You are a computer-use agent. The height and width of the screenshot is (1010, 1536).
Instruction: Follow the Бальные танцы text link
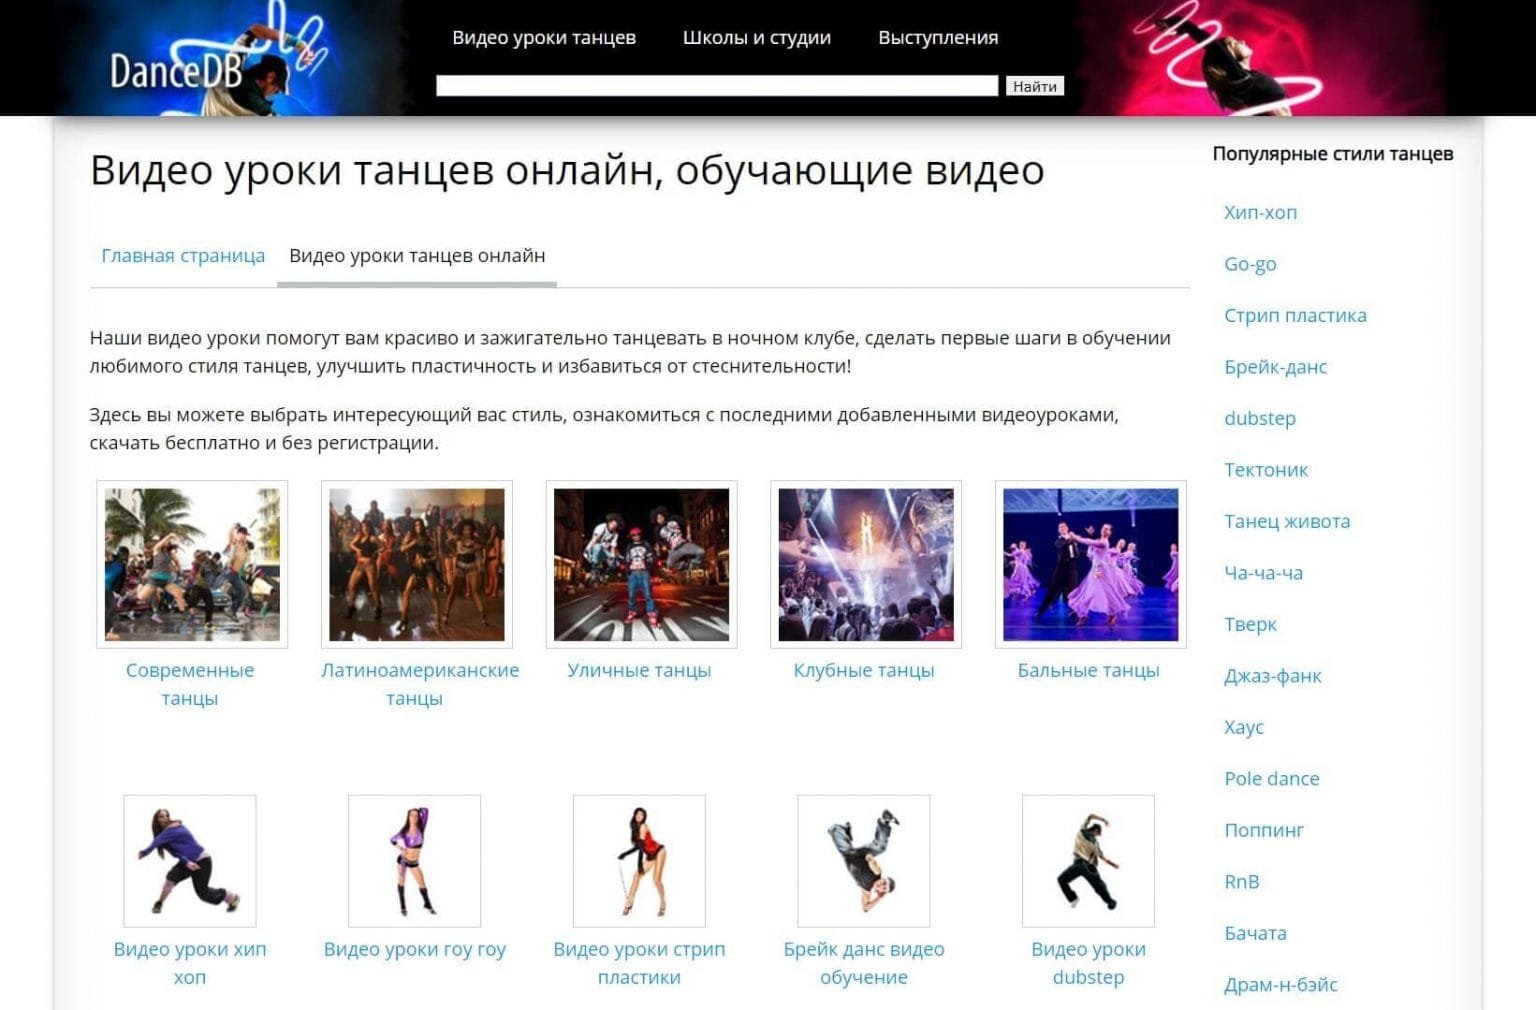[1088, 671]
